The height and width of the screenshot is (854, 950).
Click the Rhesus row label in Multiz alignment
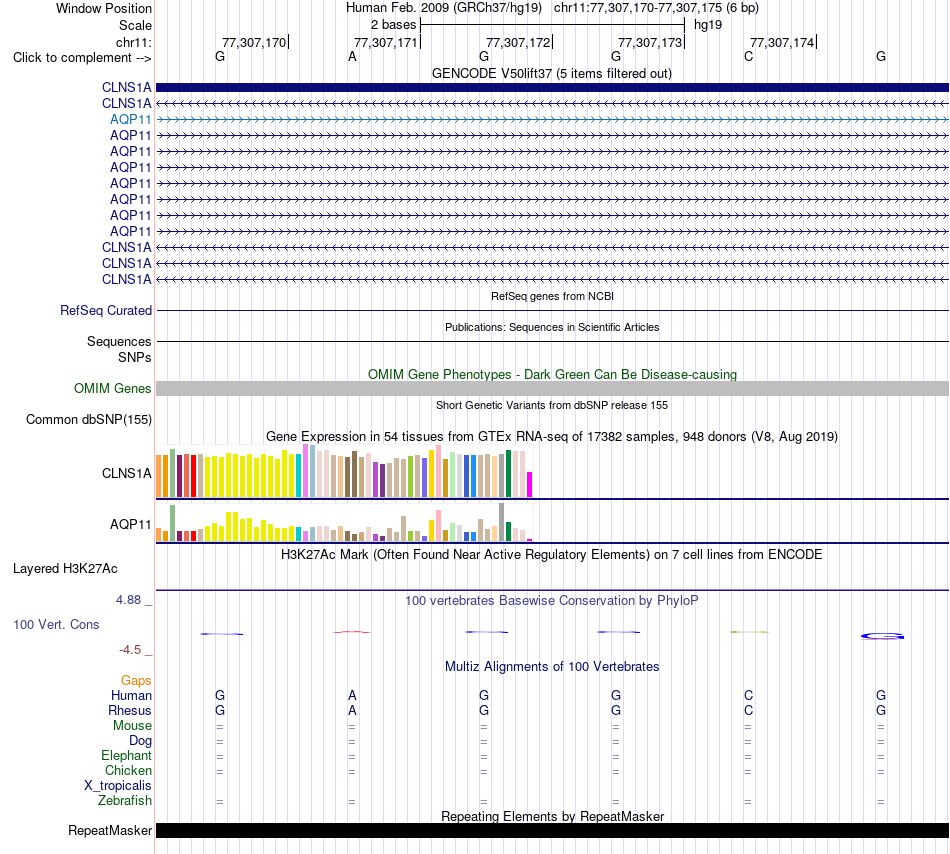(130, 710)
